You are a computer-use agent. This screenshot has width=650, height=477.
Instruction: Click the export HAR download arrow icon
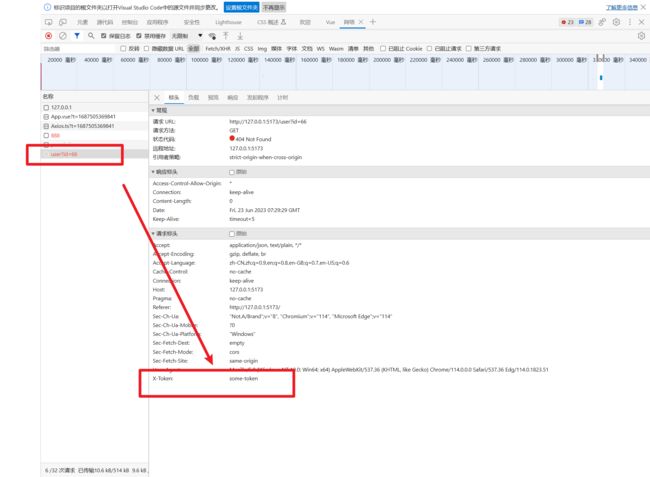(x=240, y=36)
